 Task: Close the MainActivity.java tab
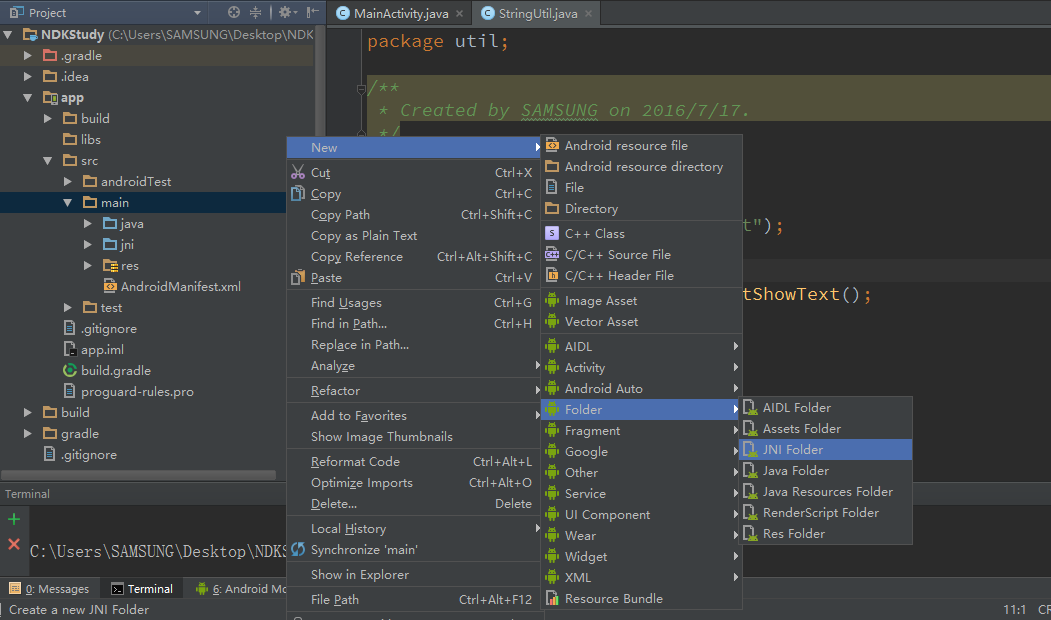point(459,13)
